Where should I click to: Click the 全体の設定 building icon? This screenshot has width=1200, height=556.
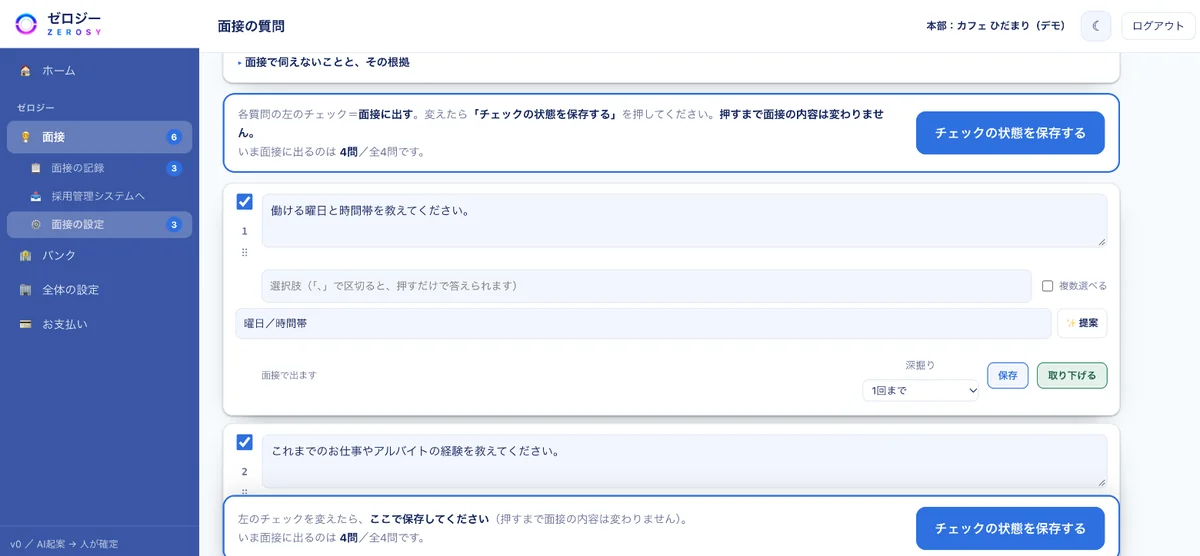click(26, 290)
